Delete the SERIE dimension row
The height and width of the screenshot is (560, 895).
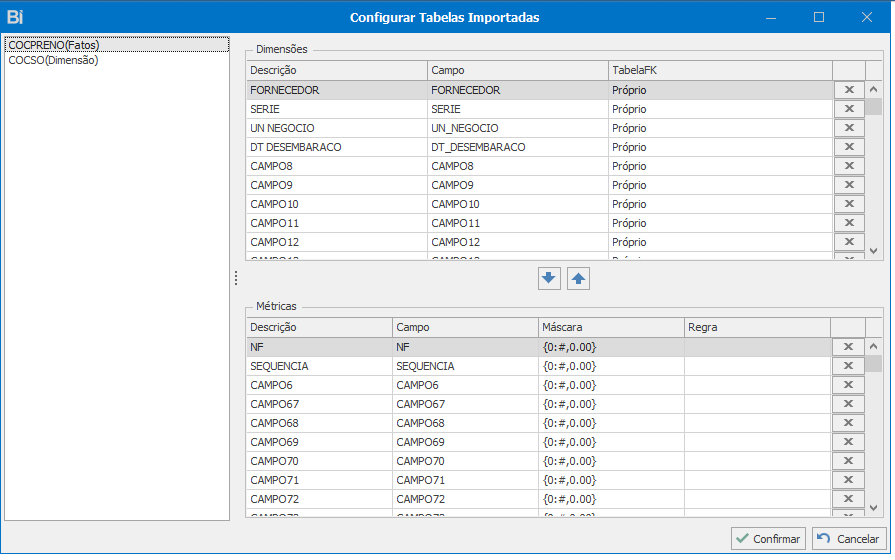pos(849,109)
